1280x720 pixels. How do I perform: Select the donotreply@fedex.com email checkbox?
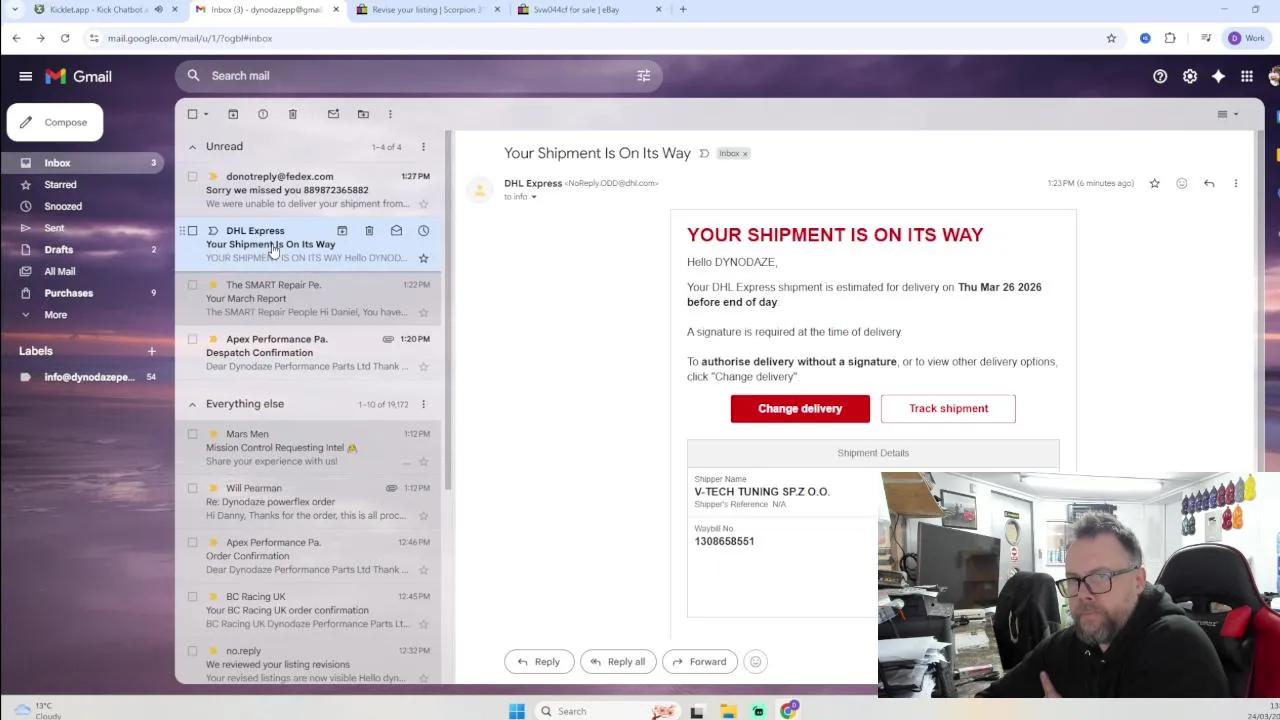[x=192, y=176]
